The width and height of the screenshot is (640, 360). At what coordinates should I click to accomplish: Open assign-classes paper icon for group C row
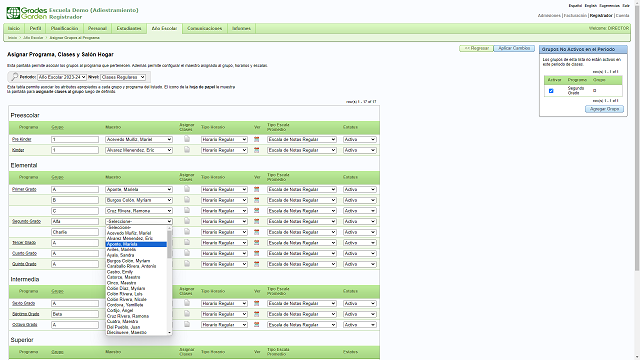coord(187,210)
